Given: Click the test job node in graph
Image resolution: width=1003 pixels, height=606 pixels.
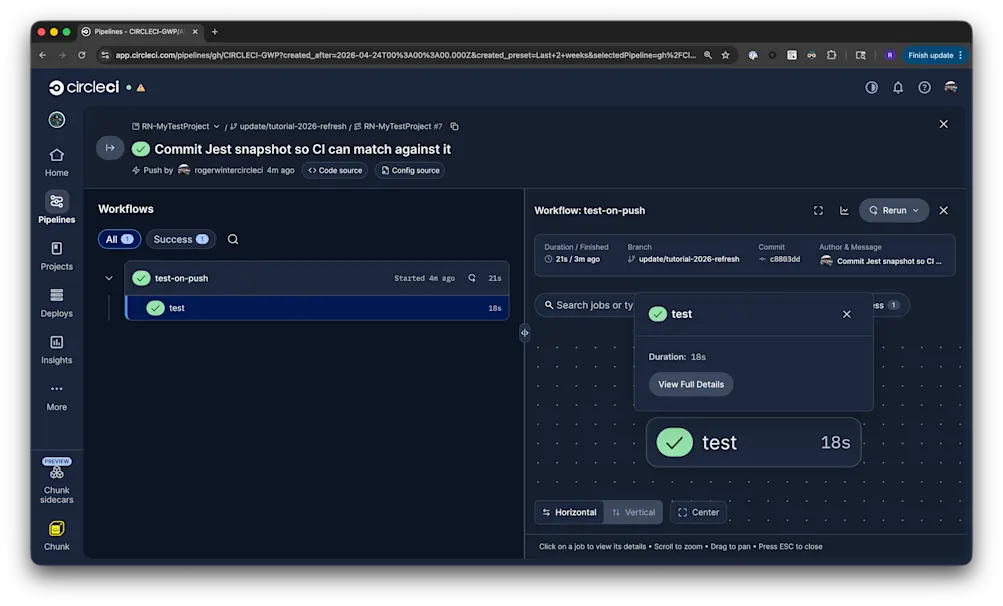Looking at the screenshot, I should (x=754, y=442).
